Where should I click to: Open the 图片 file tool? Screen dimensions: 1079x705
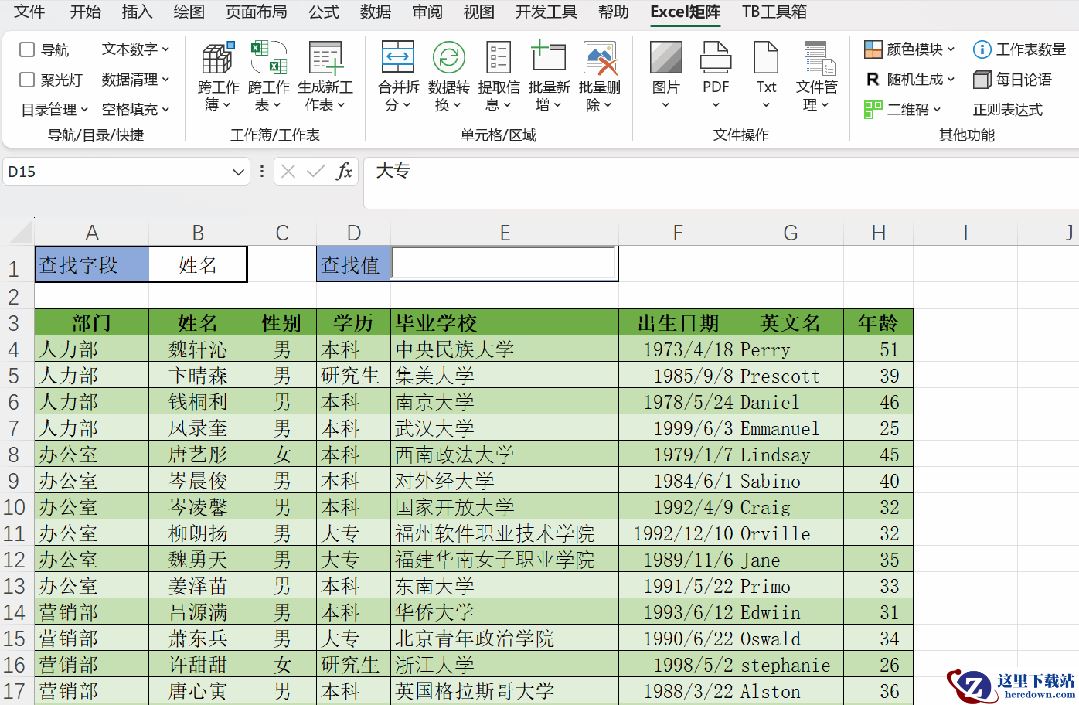(x=665, y=76)
